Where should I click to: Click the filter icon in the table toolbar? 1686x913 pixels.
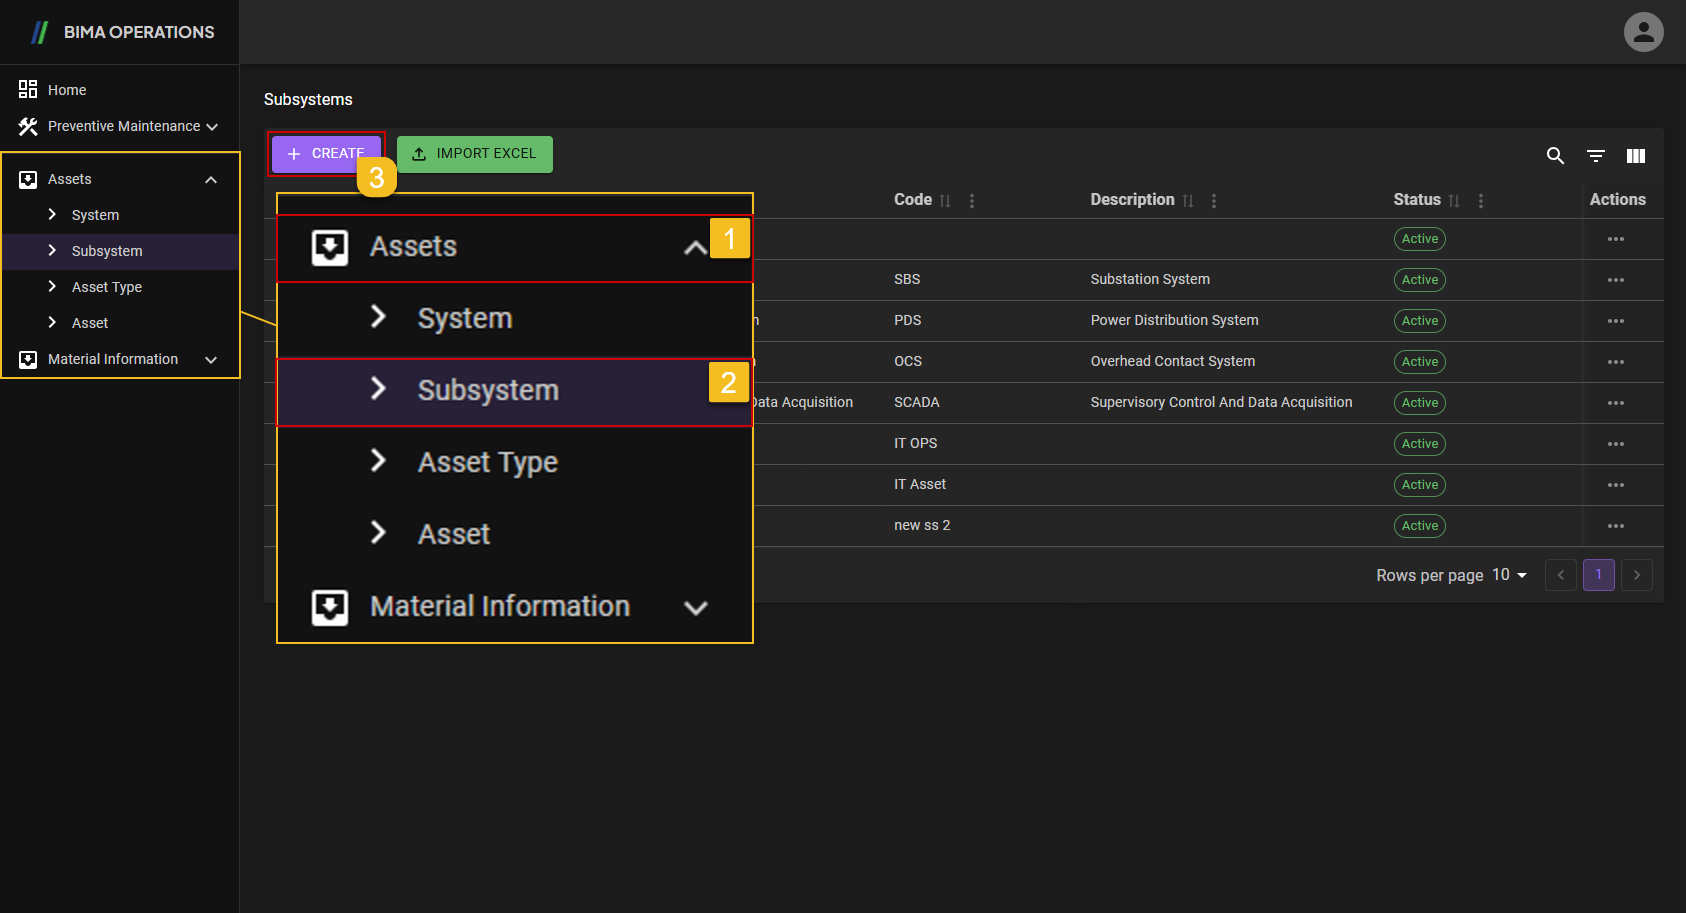pyautogui.click(x=1595, y=156)
